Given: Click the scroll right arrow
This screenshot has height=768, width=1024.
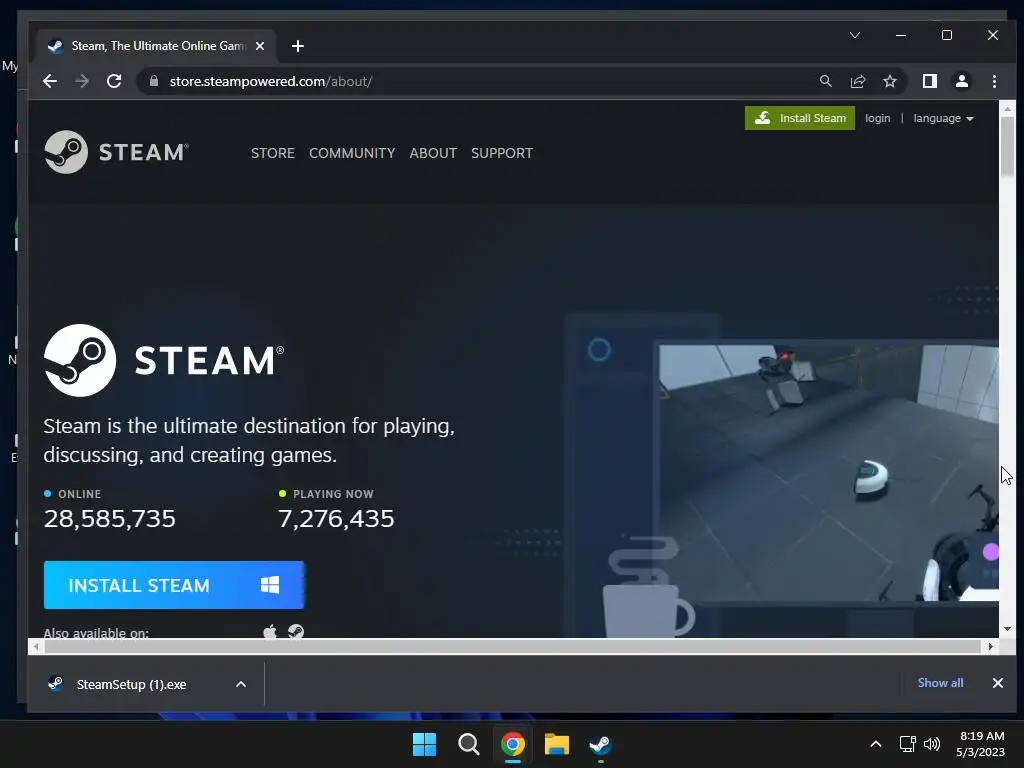Looking at the screenshot, I should tap(991, 647).
